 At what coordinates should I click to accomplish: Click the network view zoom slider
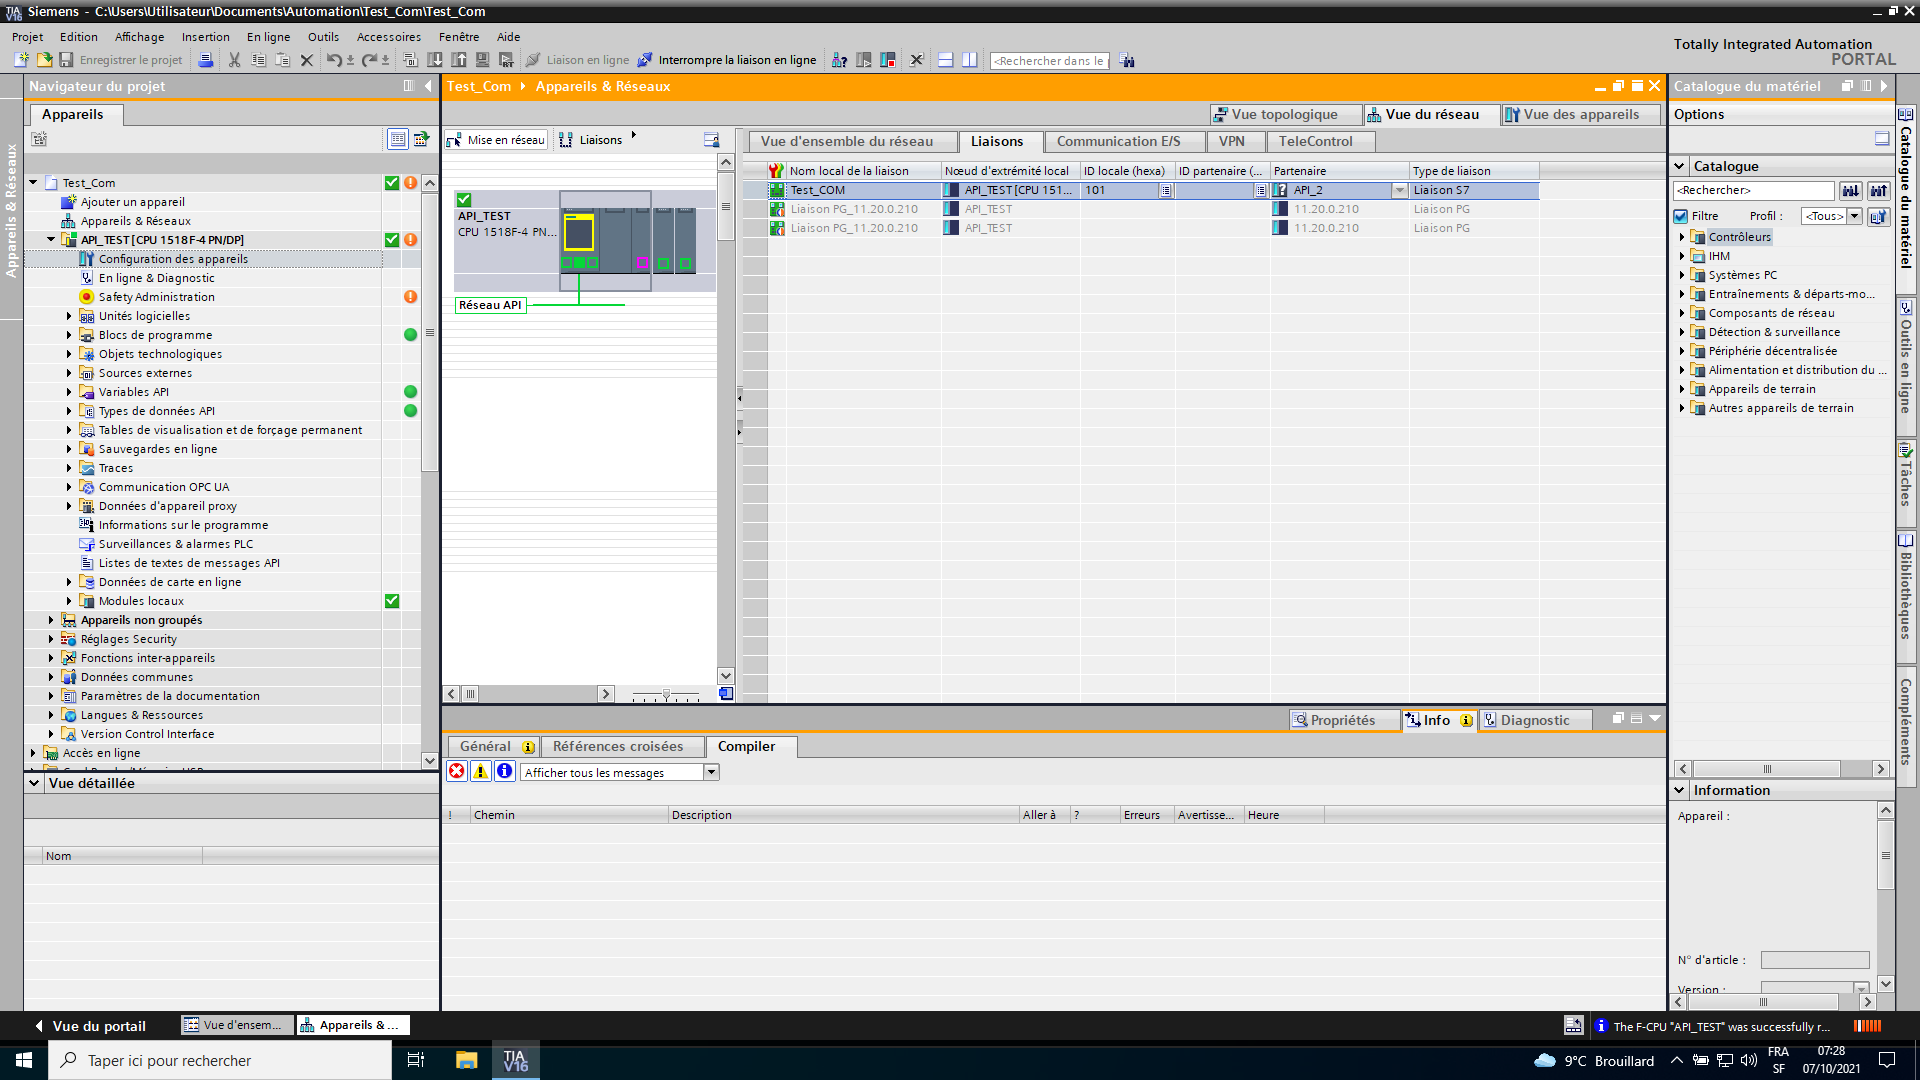[x=666, y=694]
